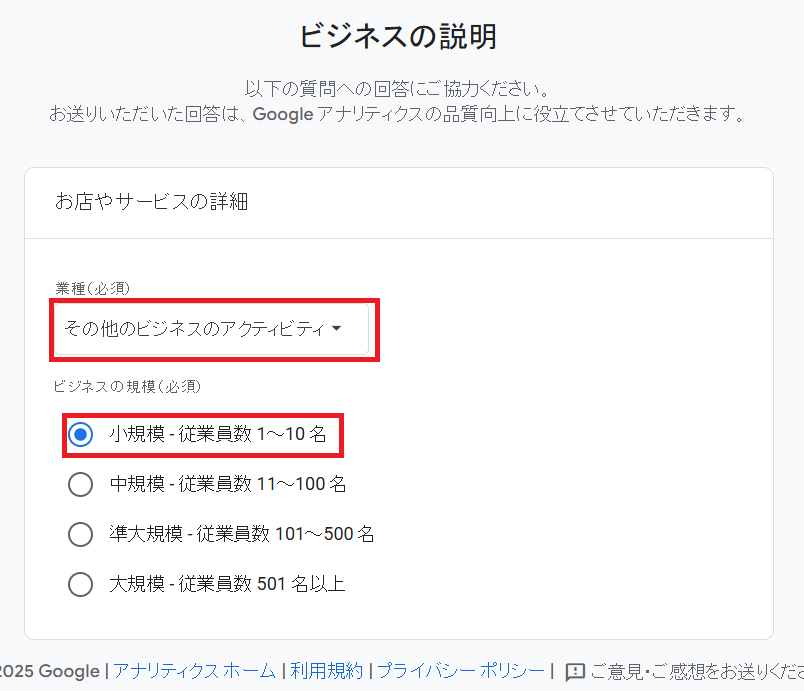Click the 大規模 label text
This screenshot has height=691, width=804.
[136, 584]
